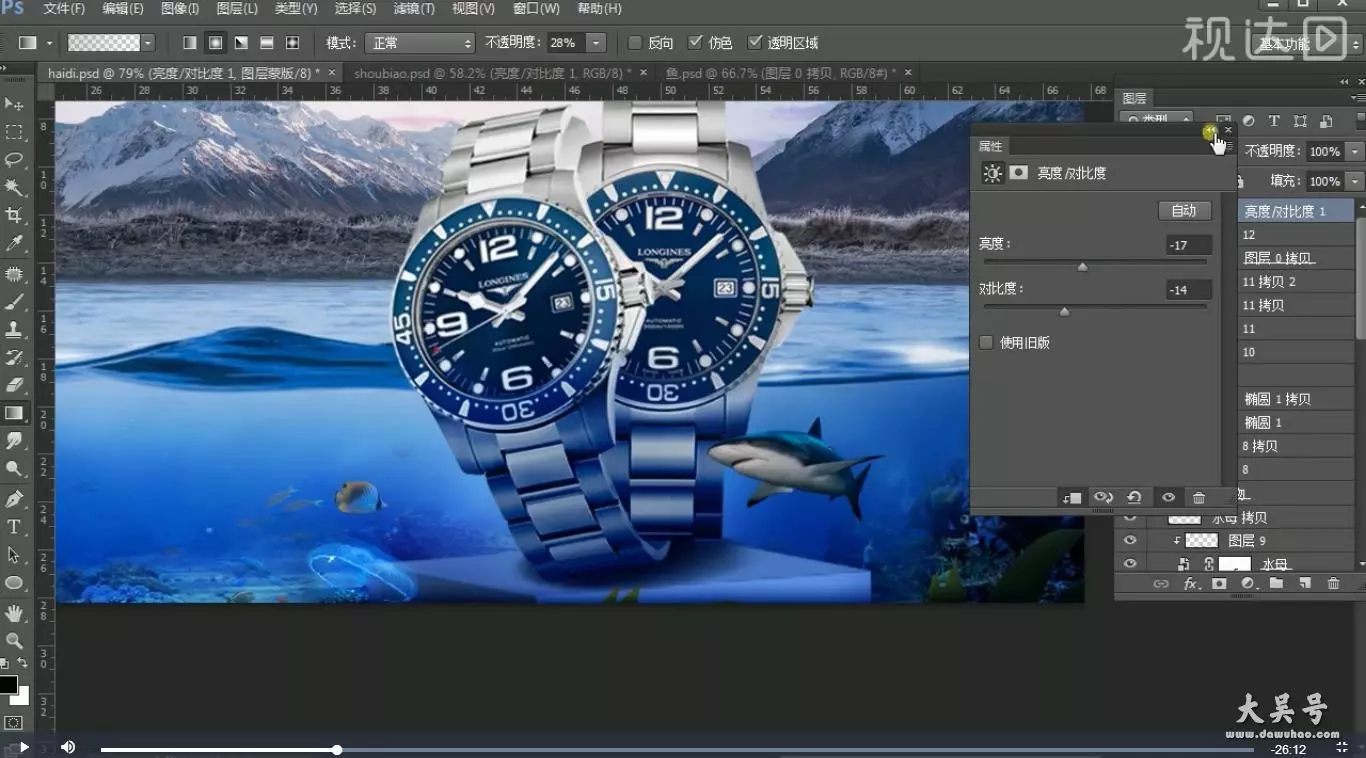
Task: Open the 滤镜(T) menu
Action: point(414,9)
